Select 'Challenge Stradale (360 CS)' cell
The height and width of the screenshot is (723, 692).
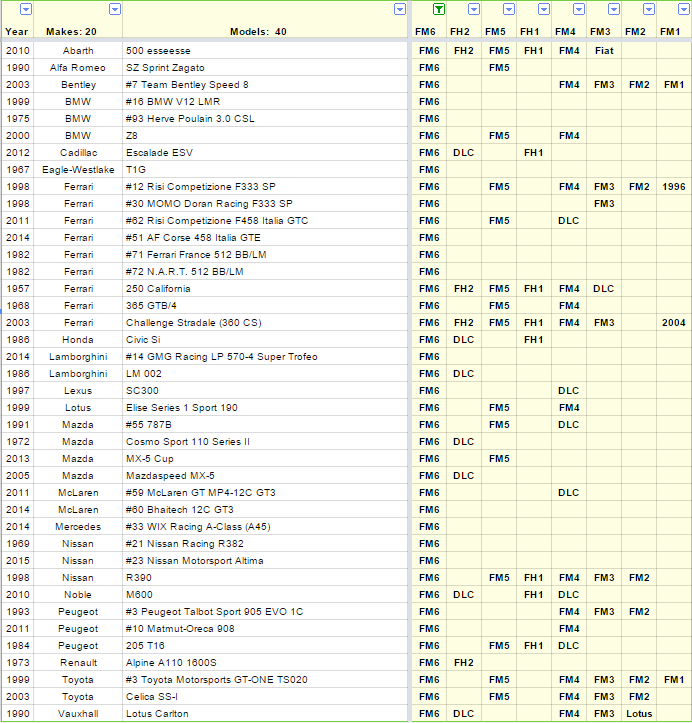tap(265, 323)
